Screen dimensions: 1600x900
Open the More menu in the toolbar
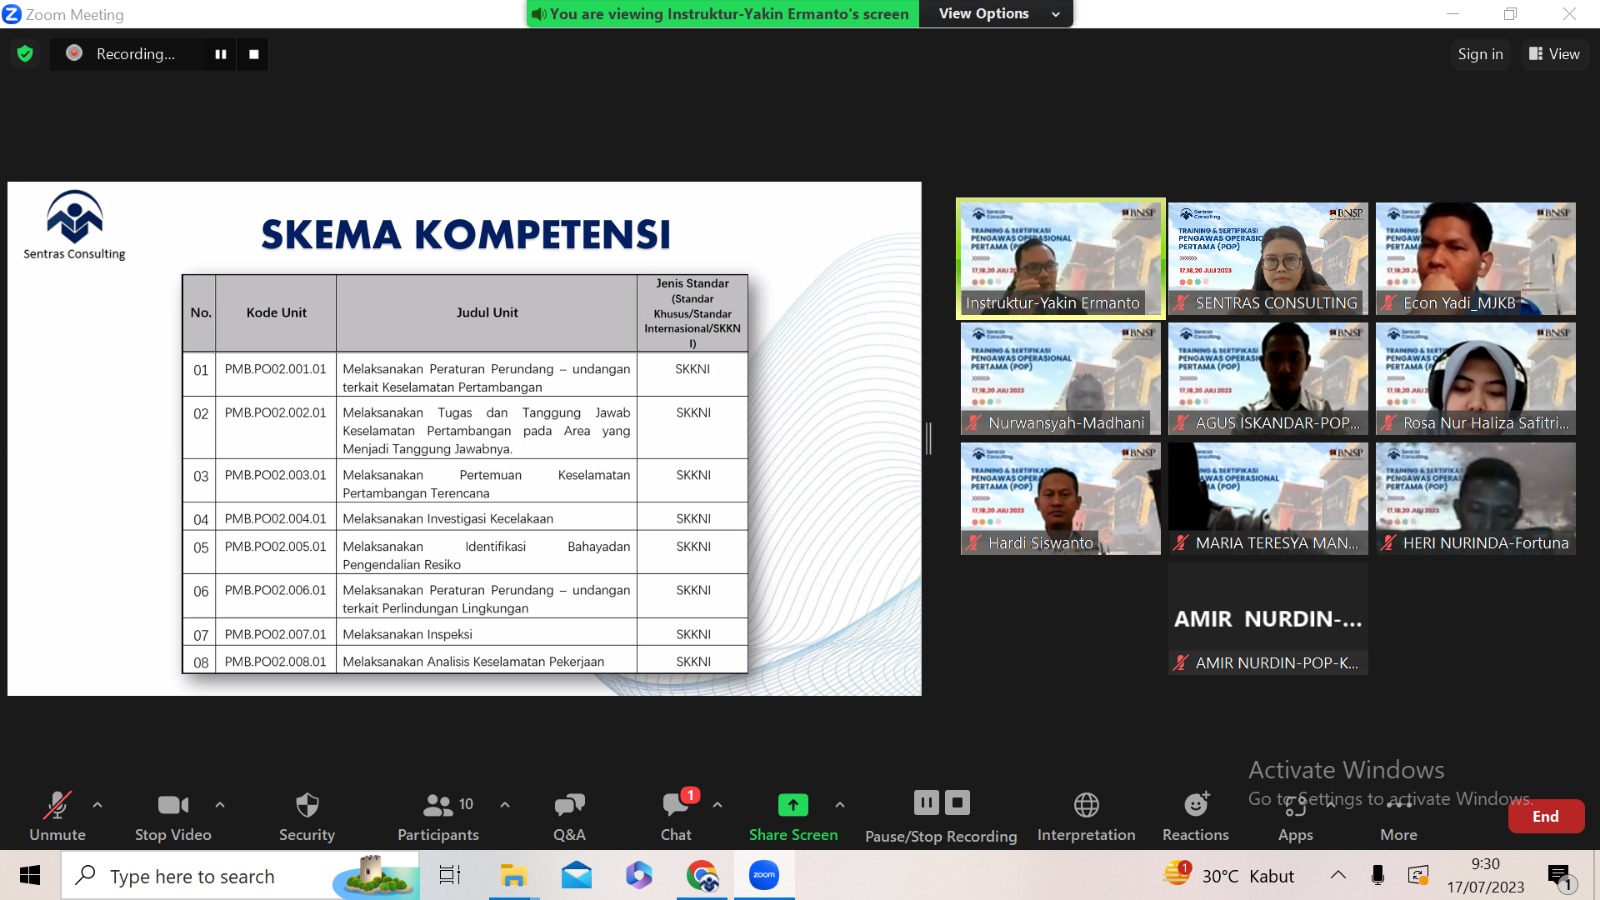(x=1397, y=804)
